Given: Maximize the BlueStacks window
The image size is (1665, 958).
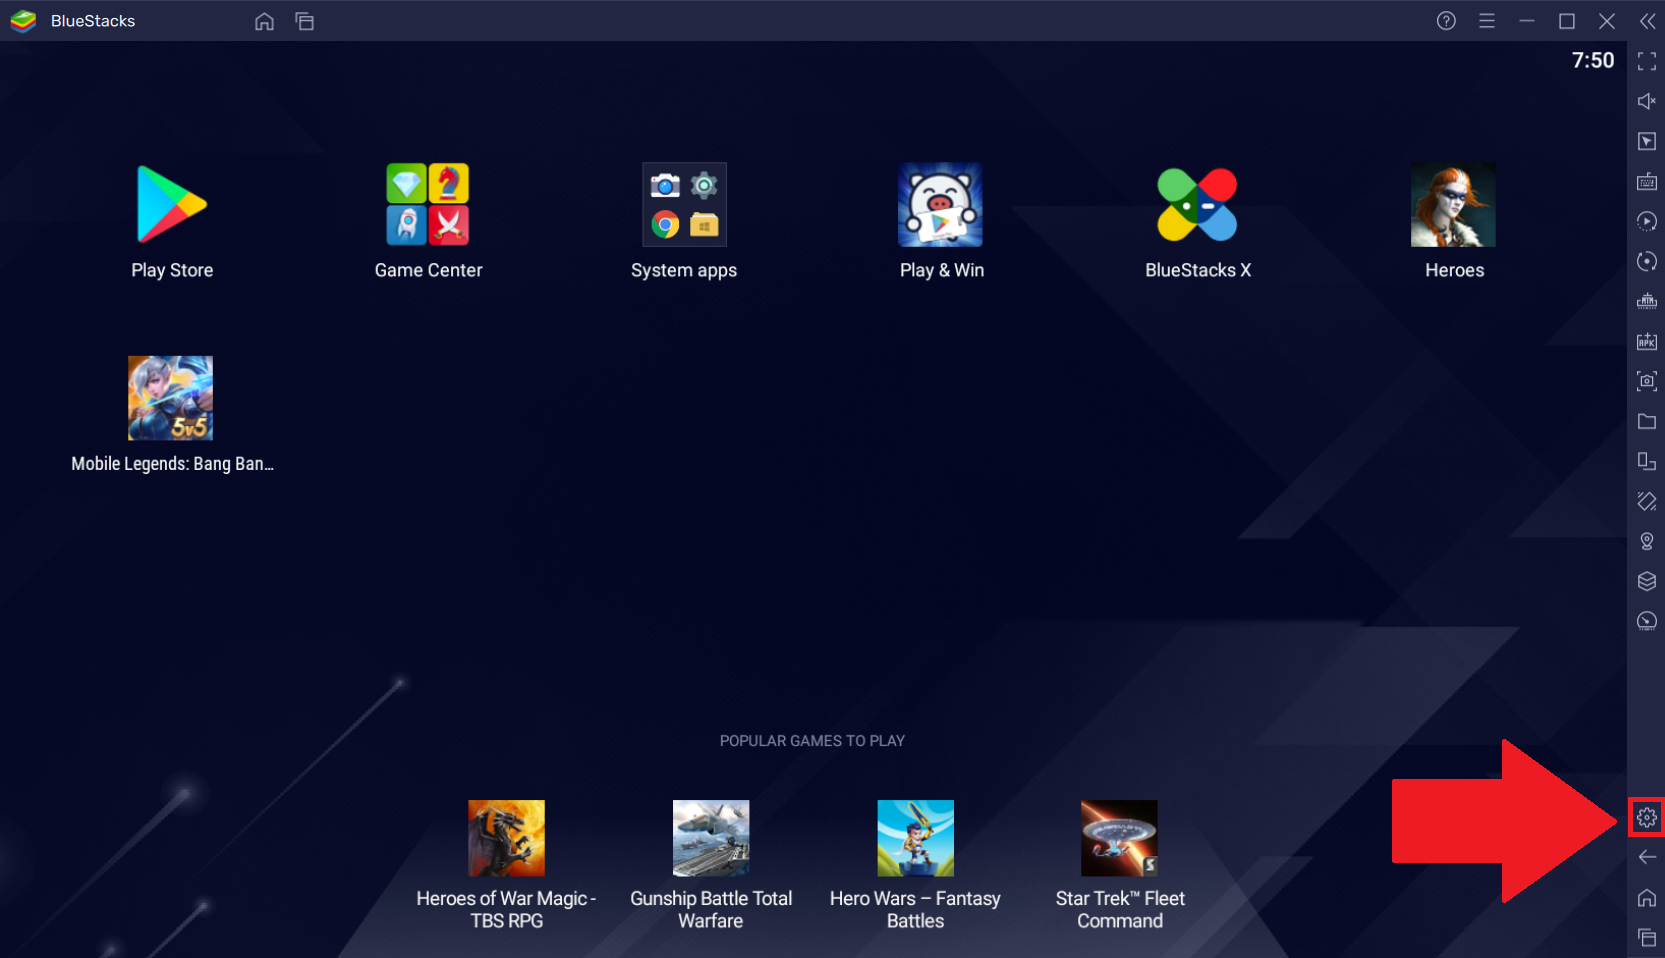Looking at the screenshot, I should pyautogui.click(x=1567, y=21).
